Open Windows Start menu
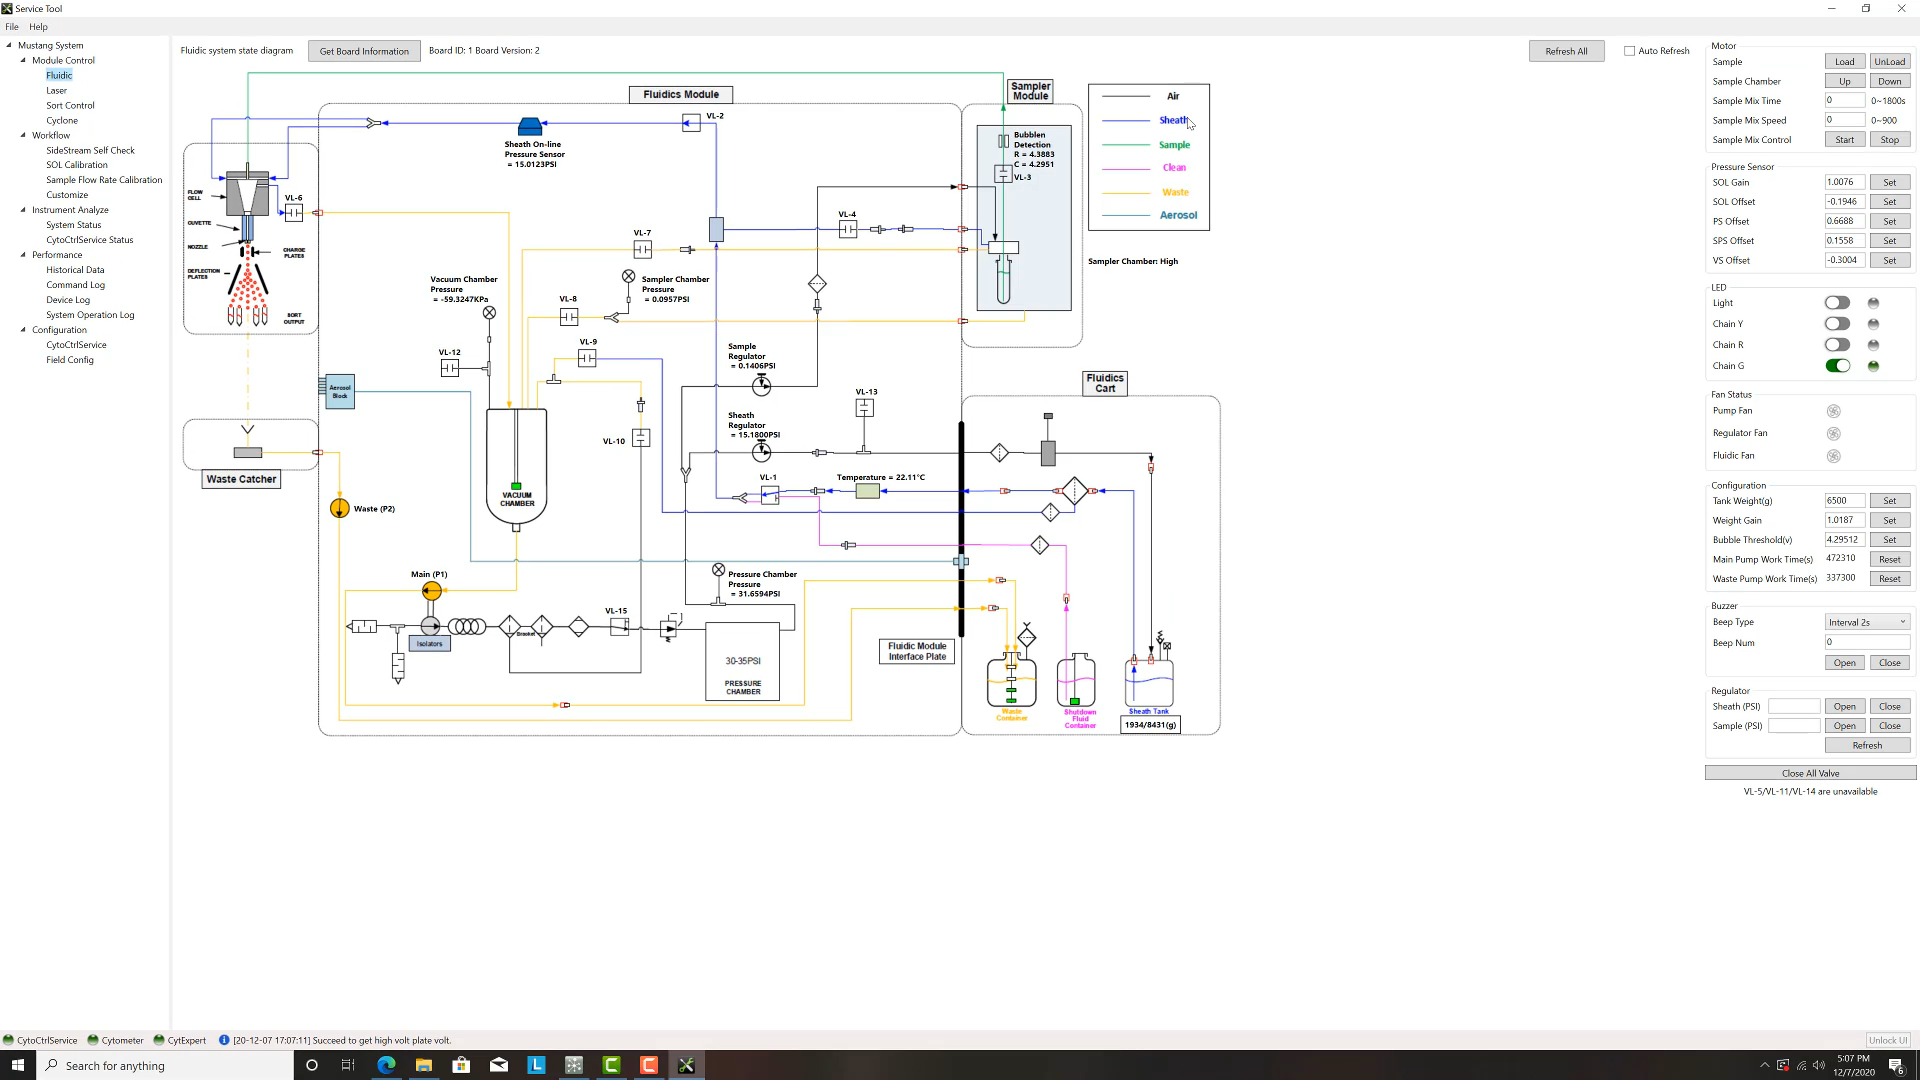Screen dimensions: 1920x1080 click(x=18, y=1065)
